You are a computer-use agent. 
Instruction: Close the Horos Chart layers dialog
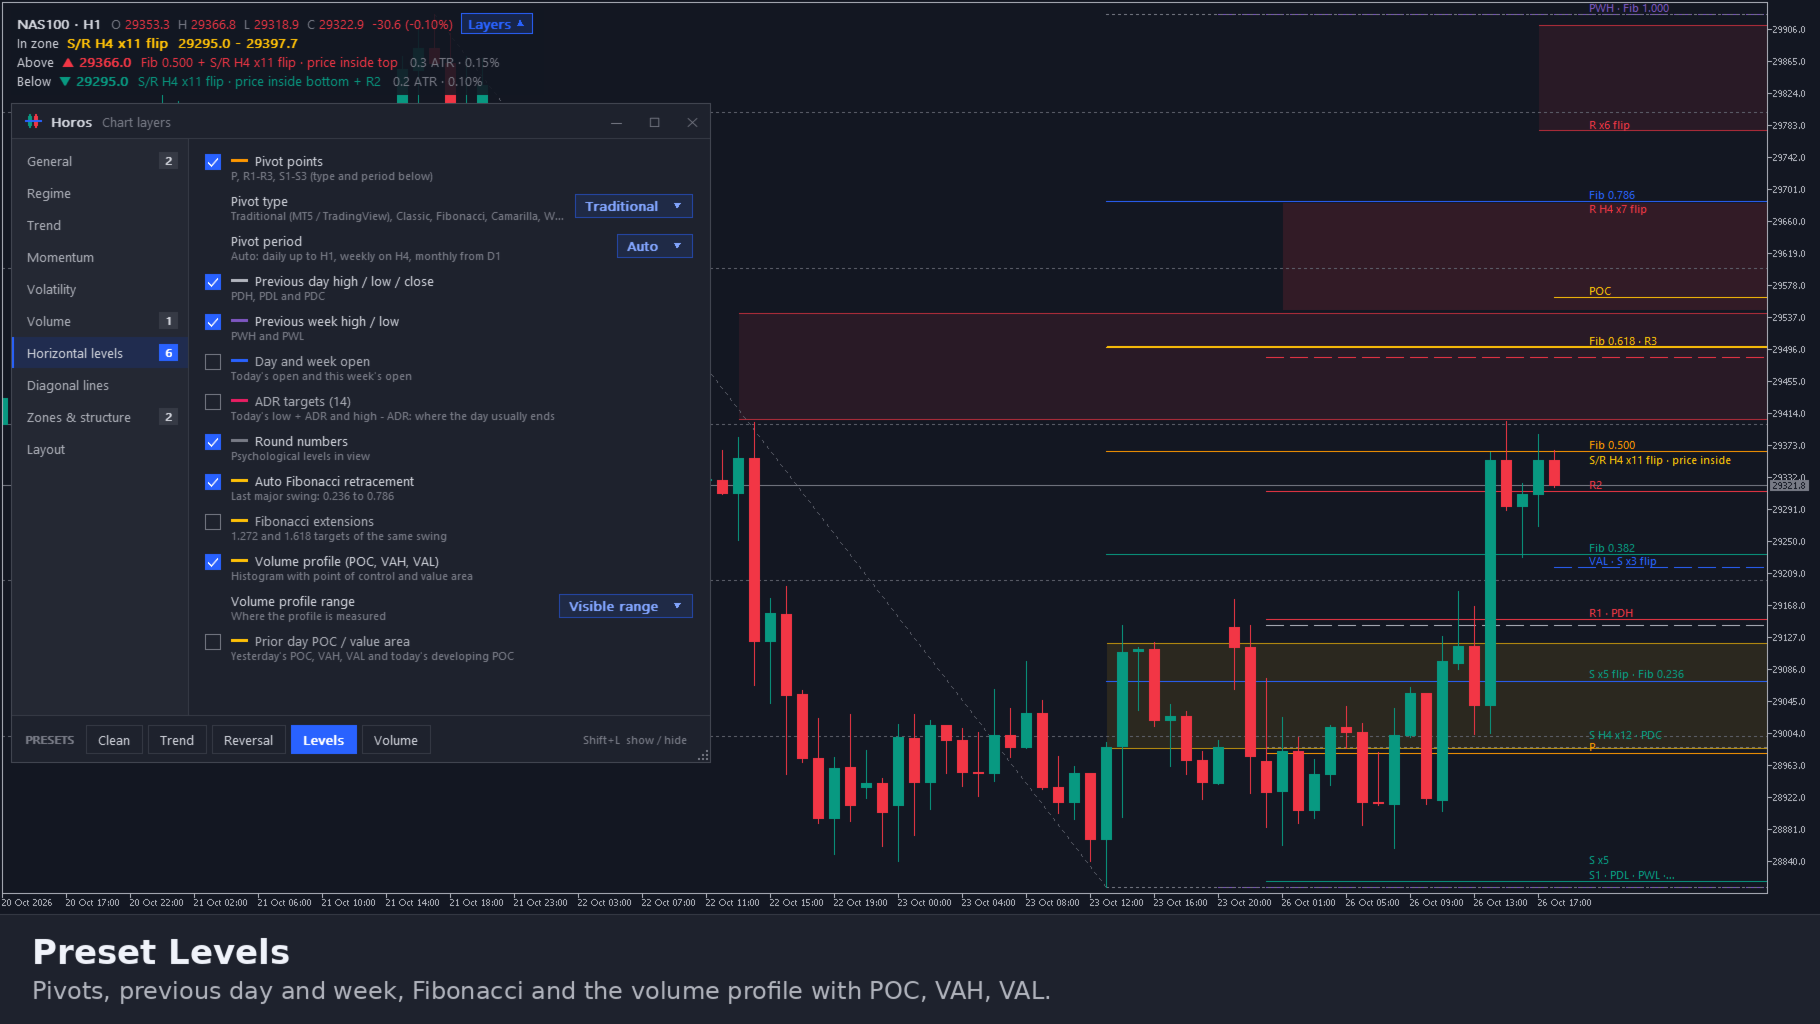coord(692,122)
